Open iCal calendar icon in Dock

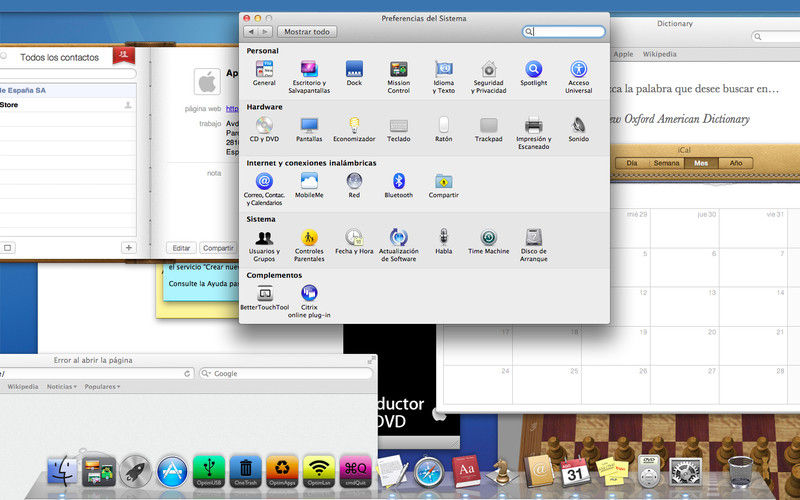(576, 471)
